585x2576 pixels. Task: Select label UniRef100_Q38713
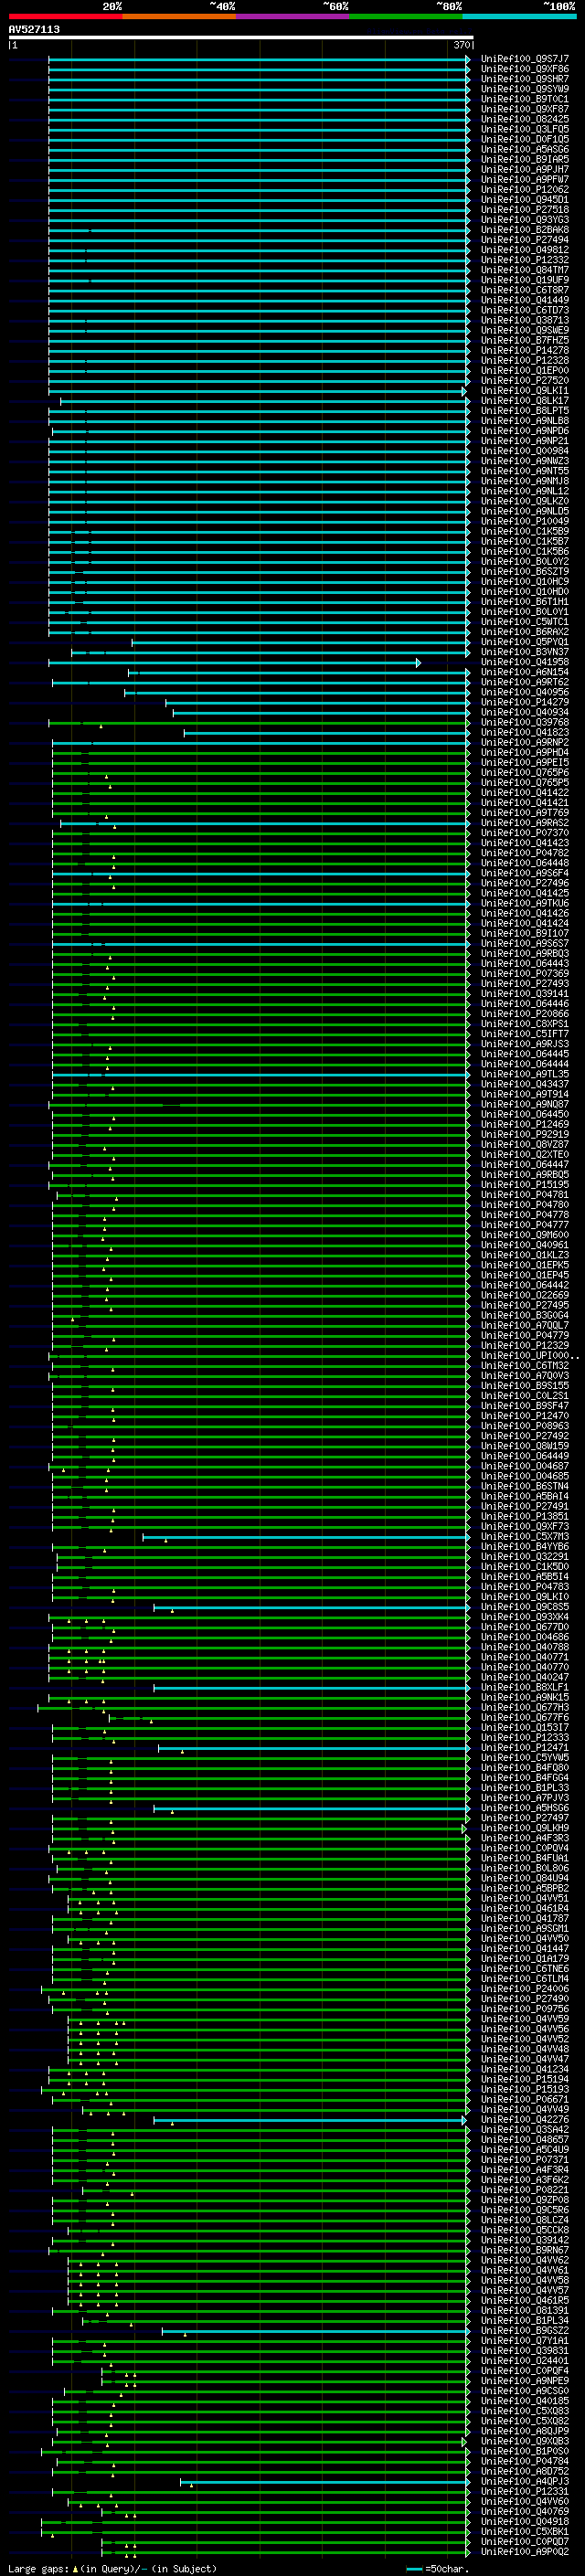525,320
